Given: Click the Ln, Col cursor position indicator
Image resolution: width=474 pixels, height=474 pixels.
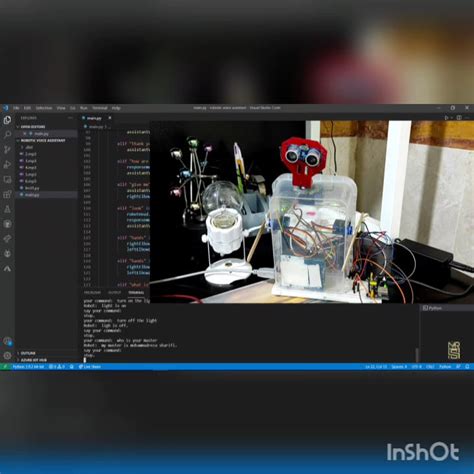Looking at the screenshot, I should coord(376,367).
